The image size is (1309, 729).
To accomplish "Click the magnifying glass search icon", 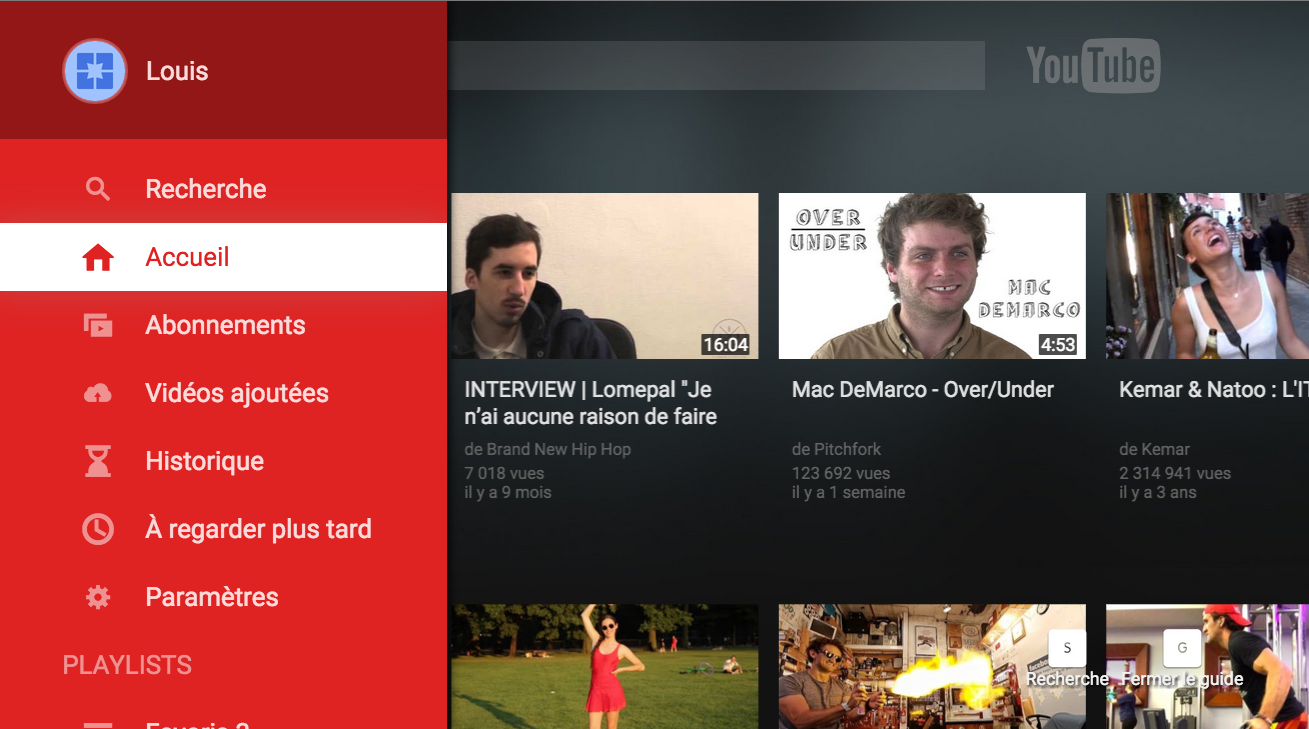I will 98,189.
